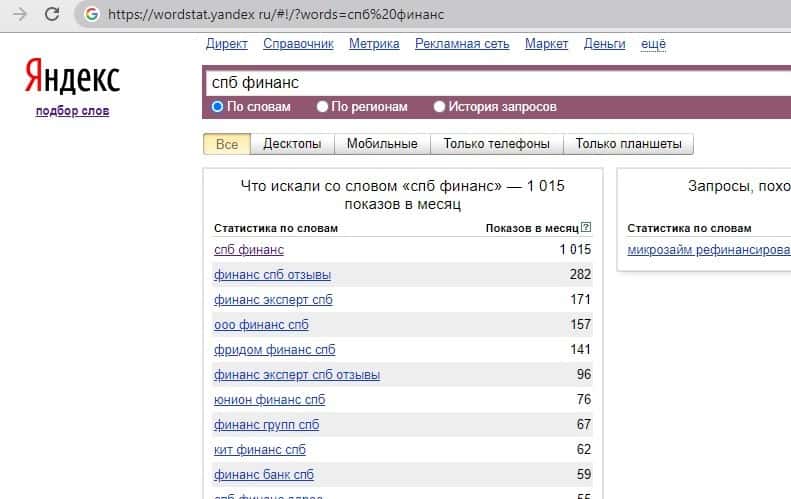Open the Маркет link

click(x=546, y=44)
